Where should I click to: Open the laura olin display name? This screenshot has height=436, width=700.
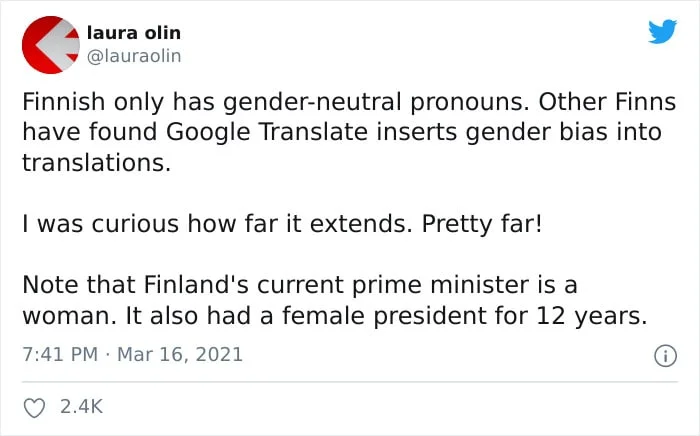point(134,33)
